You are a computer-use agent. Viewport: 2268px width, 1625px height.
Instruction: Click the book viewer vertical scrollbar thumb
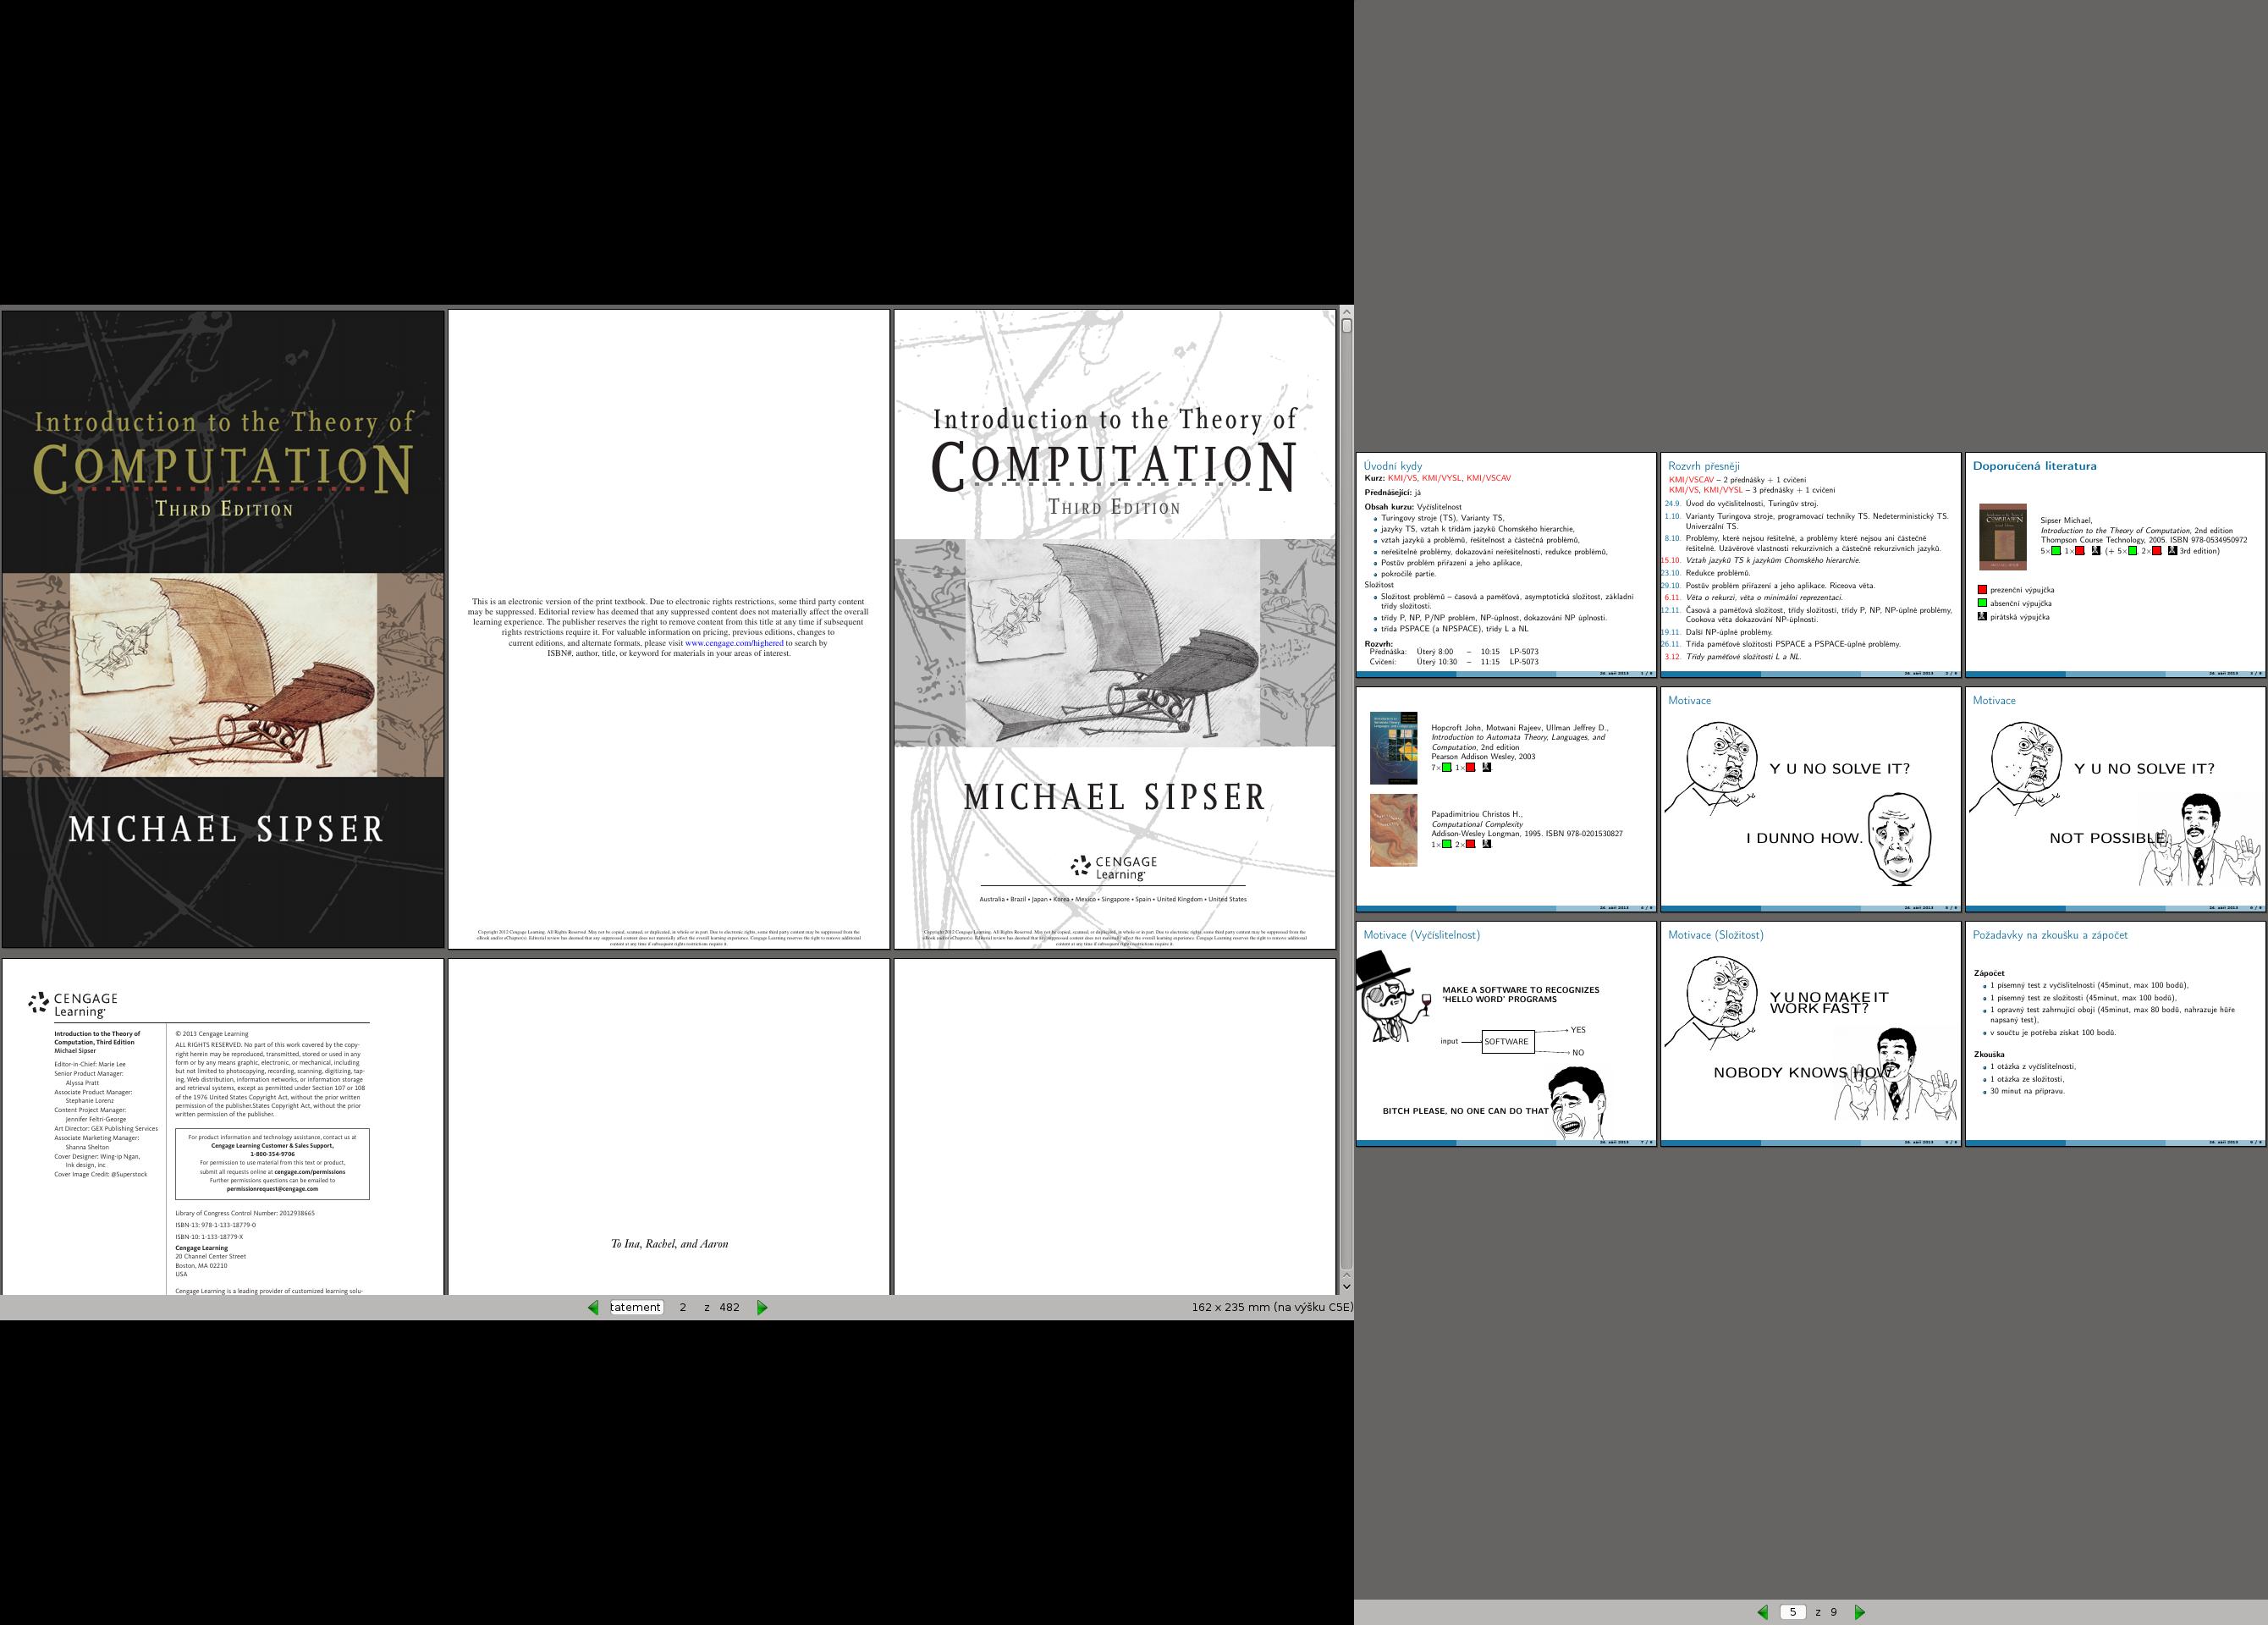[x=1346, y=325]
